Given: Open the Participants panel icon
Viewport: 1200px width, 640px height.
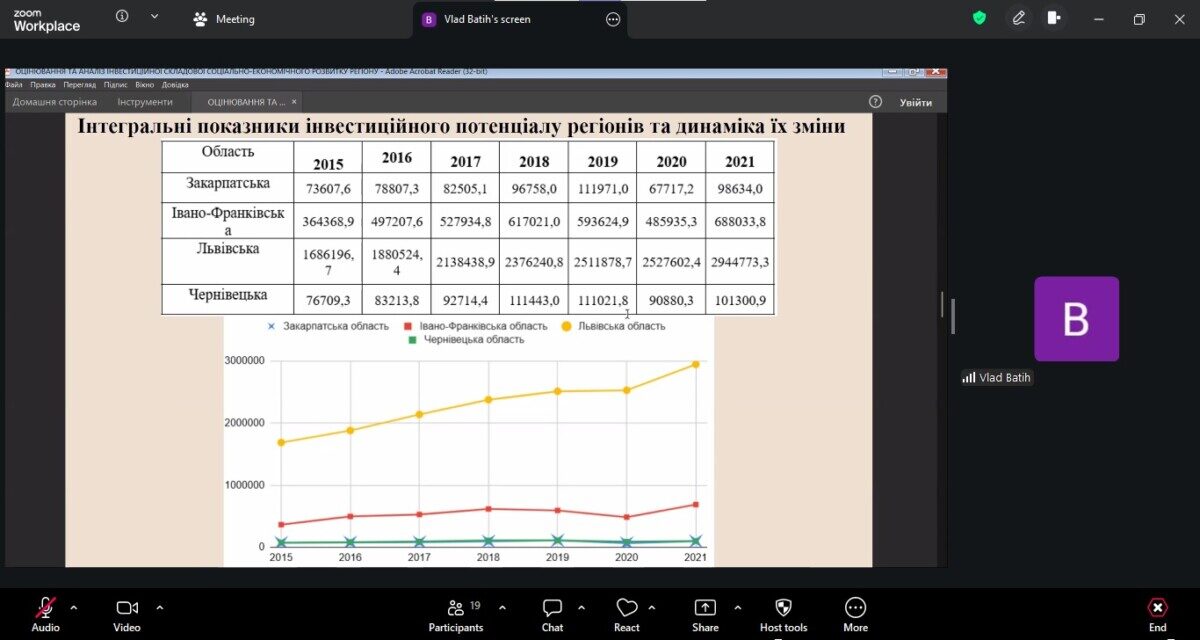Looking at the screenshot, I should click(456, 608).
